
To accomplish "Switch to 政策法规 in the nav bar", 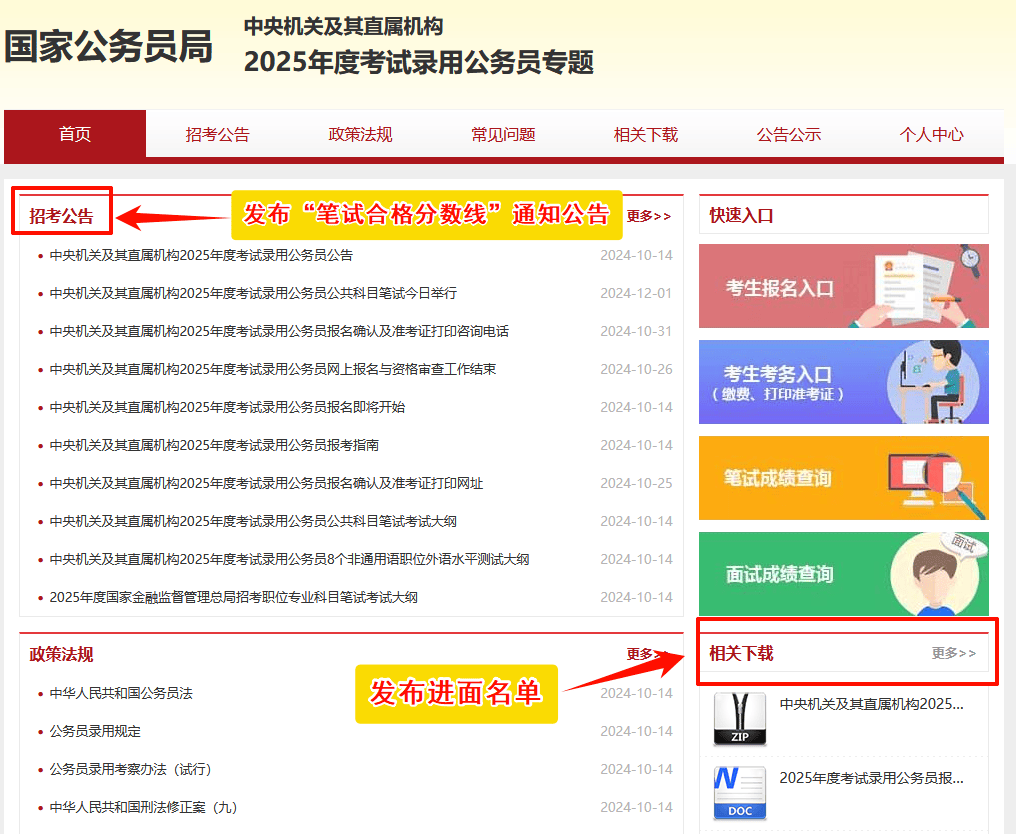I will tap(360, 134).
